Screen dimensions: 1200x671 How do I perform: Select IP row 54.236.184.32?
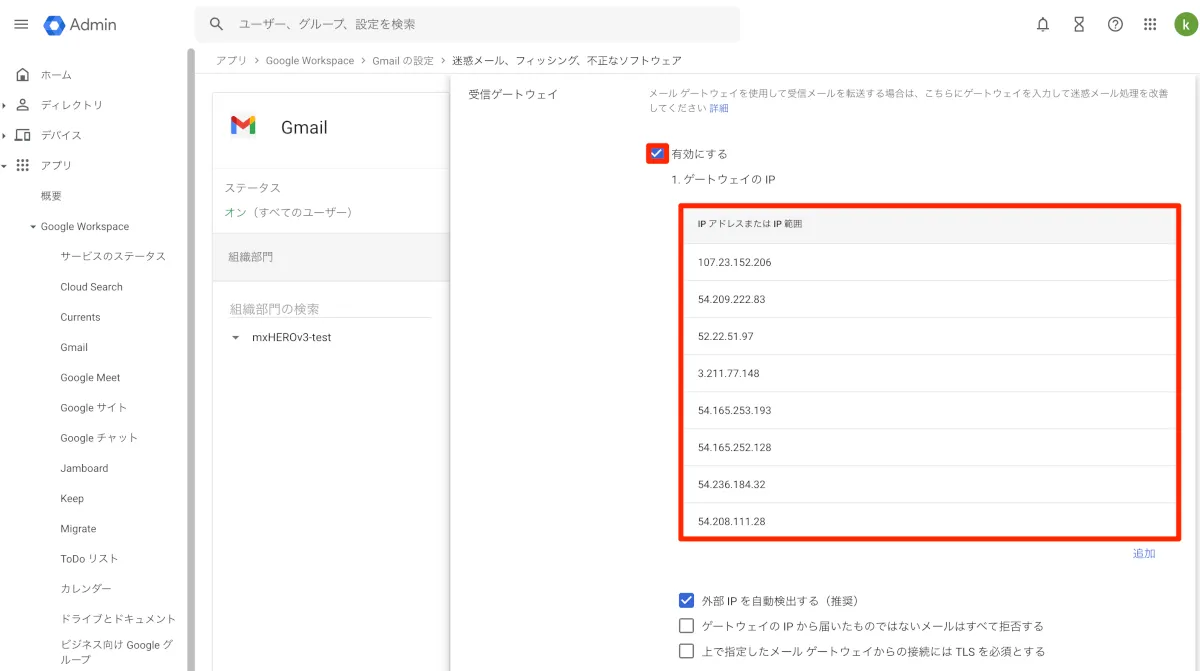click(x=929, y=484)
